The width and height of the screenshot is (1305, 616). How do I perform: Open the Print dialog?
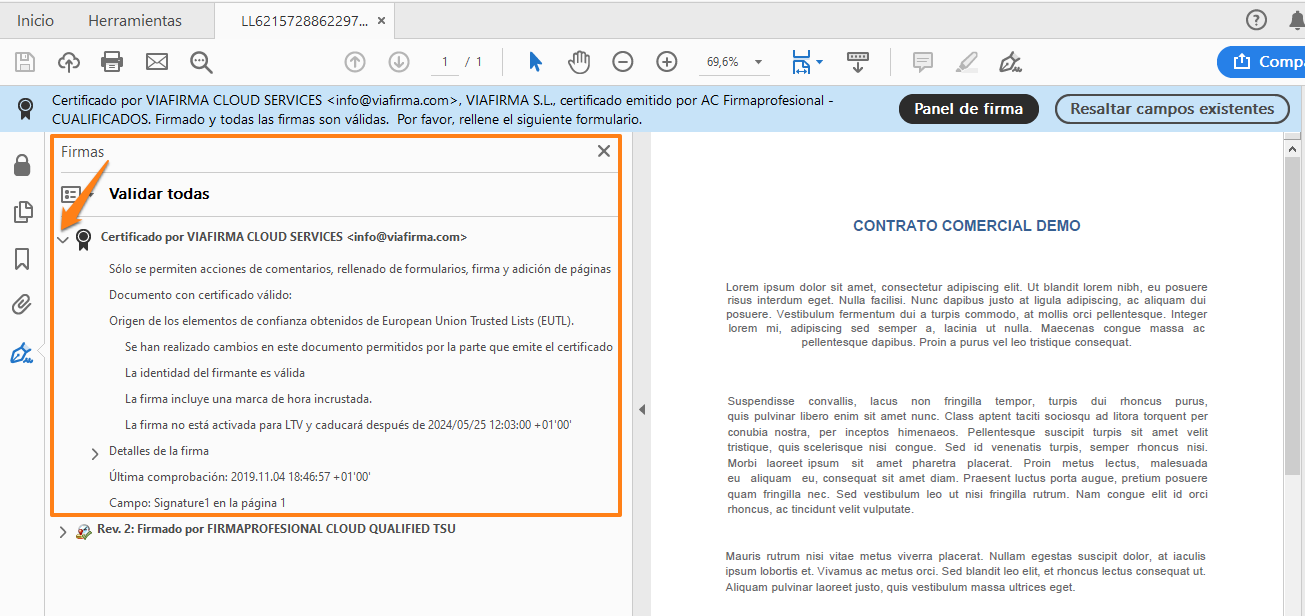tap(112, 61)
